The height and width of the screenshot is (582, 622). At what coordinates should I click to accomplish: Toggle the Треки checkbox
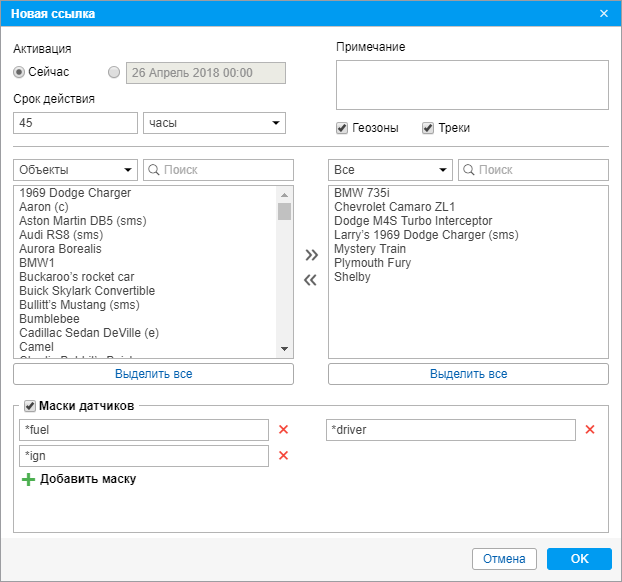(428, 128)
